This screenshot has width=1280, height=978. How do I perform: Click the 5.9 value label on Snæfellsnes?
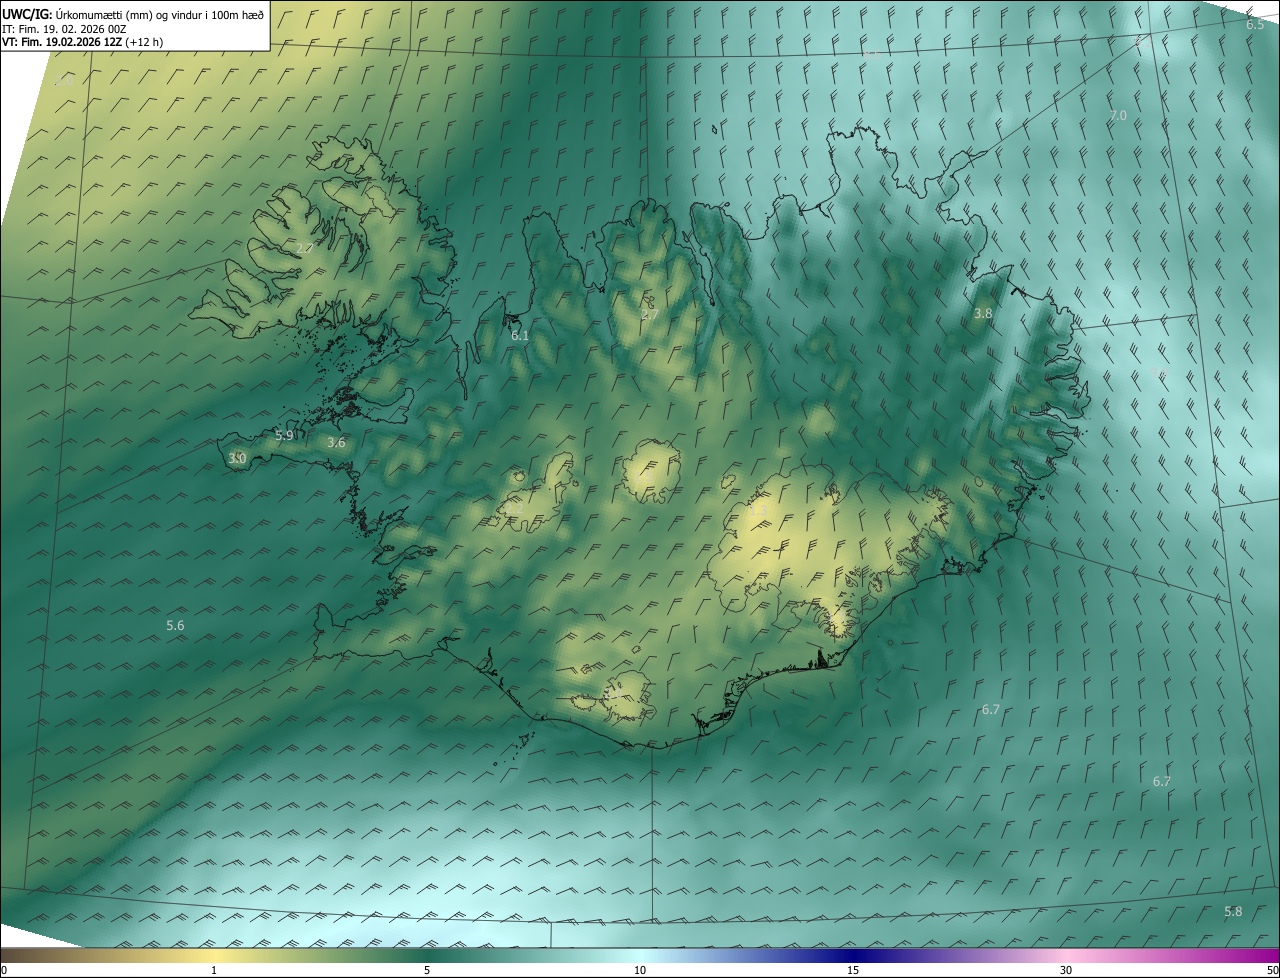[285, 435]
